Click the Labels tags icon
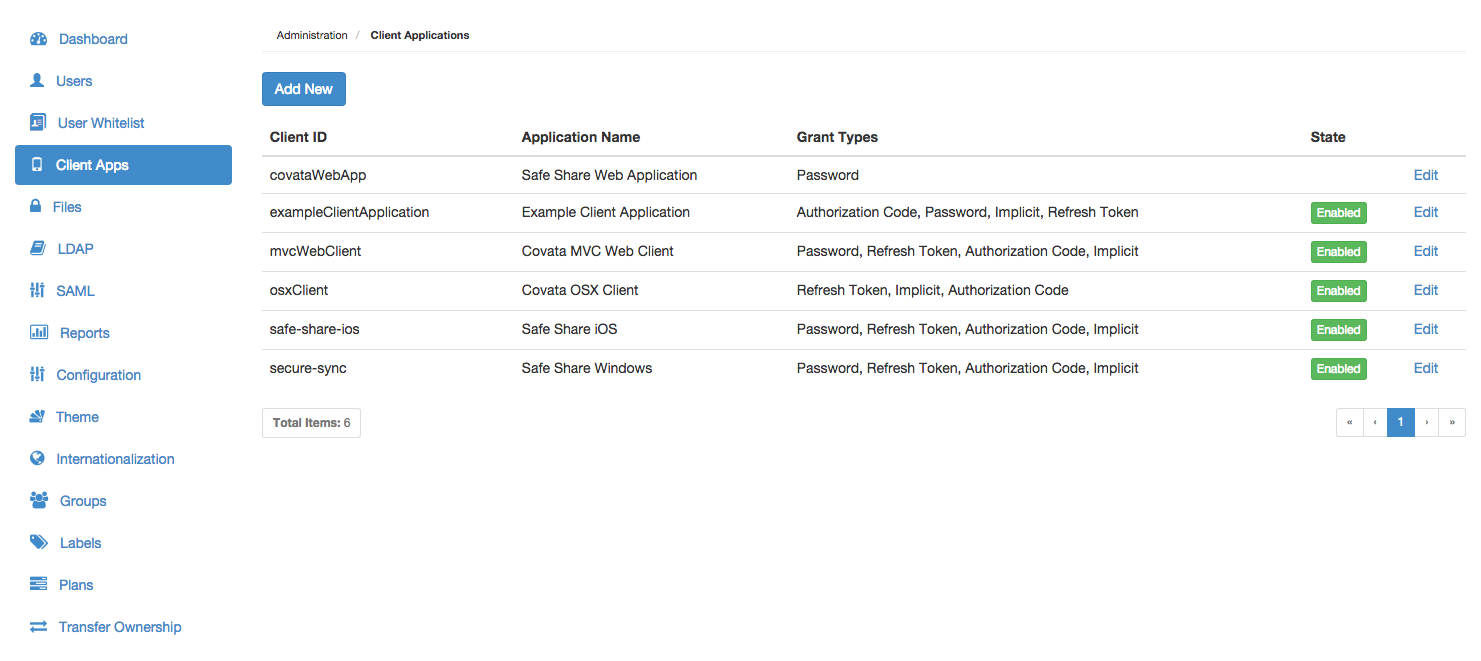 tap(39, 543)
